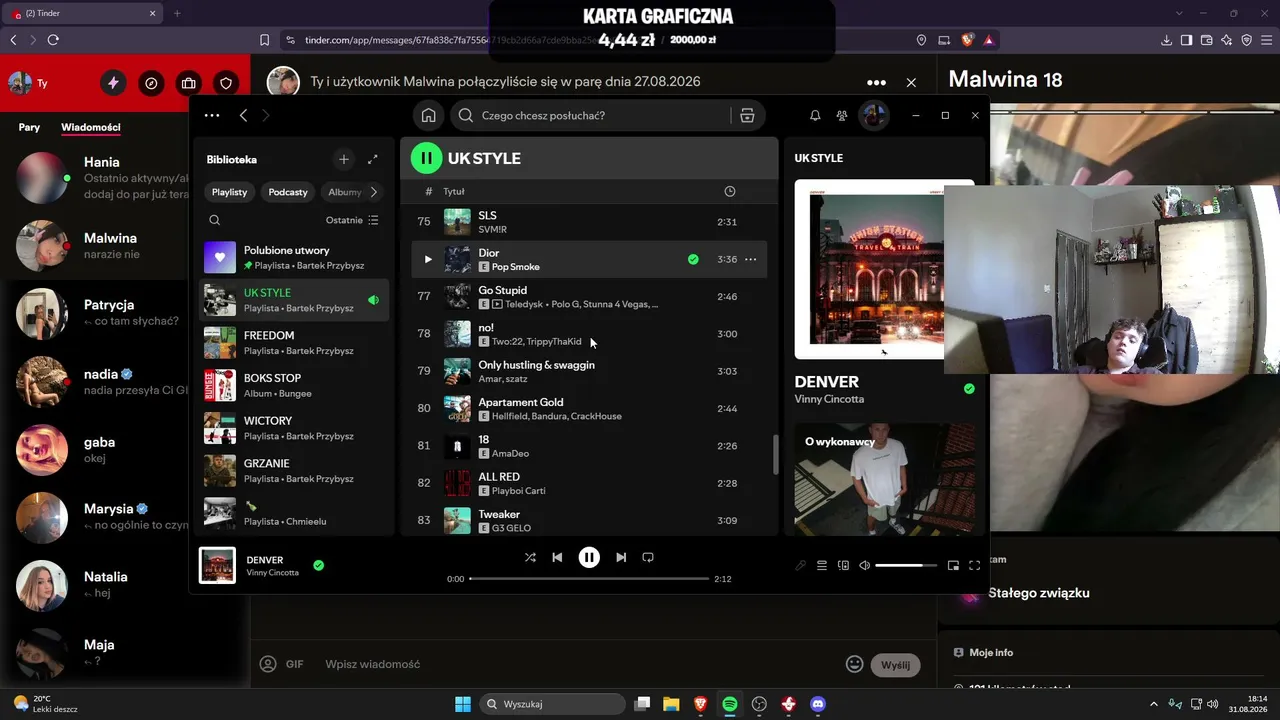Open Polubione utwory playlist
1280x720 pixels.
coord(292,257)
